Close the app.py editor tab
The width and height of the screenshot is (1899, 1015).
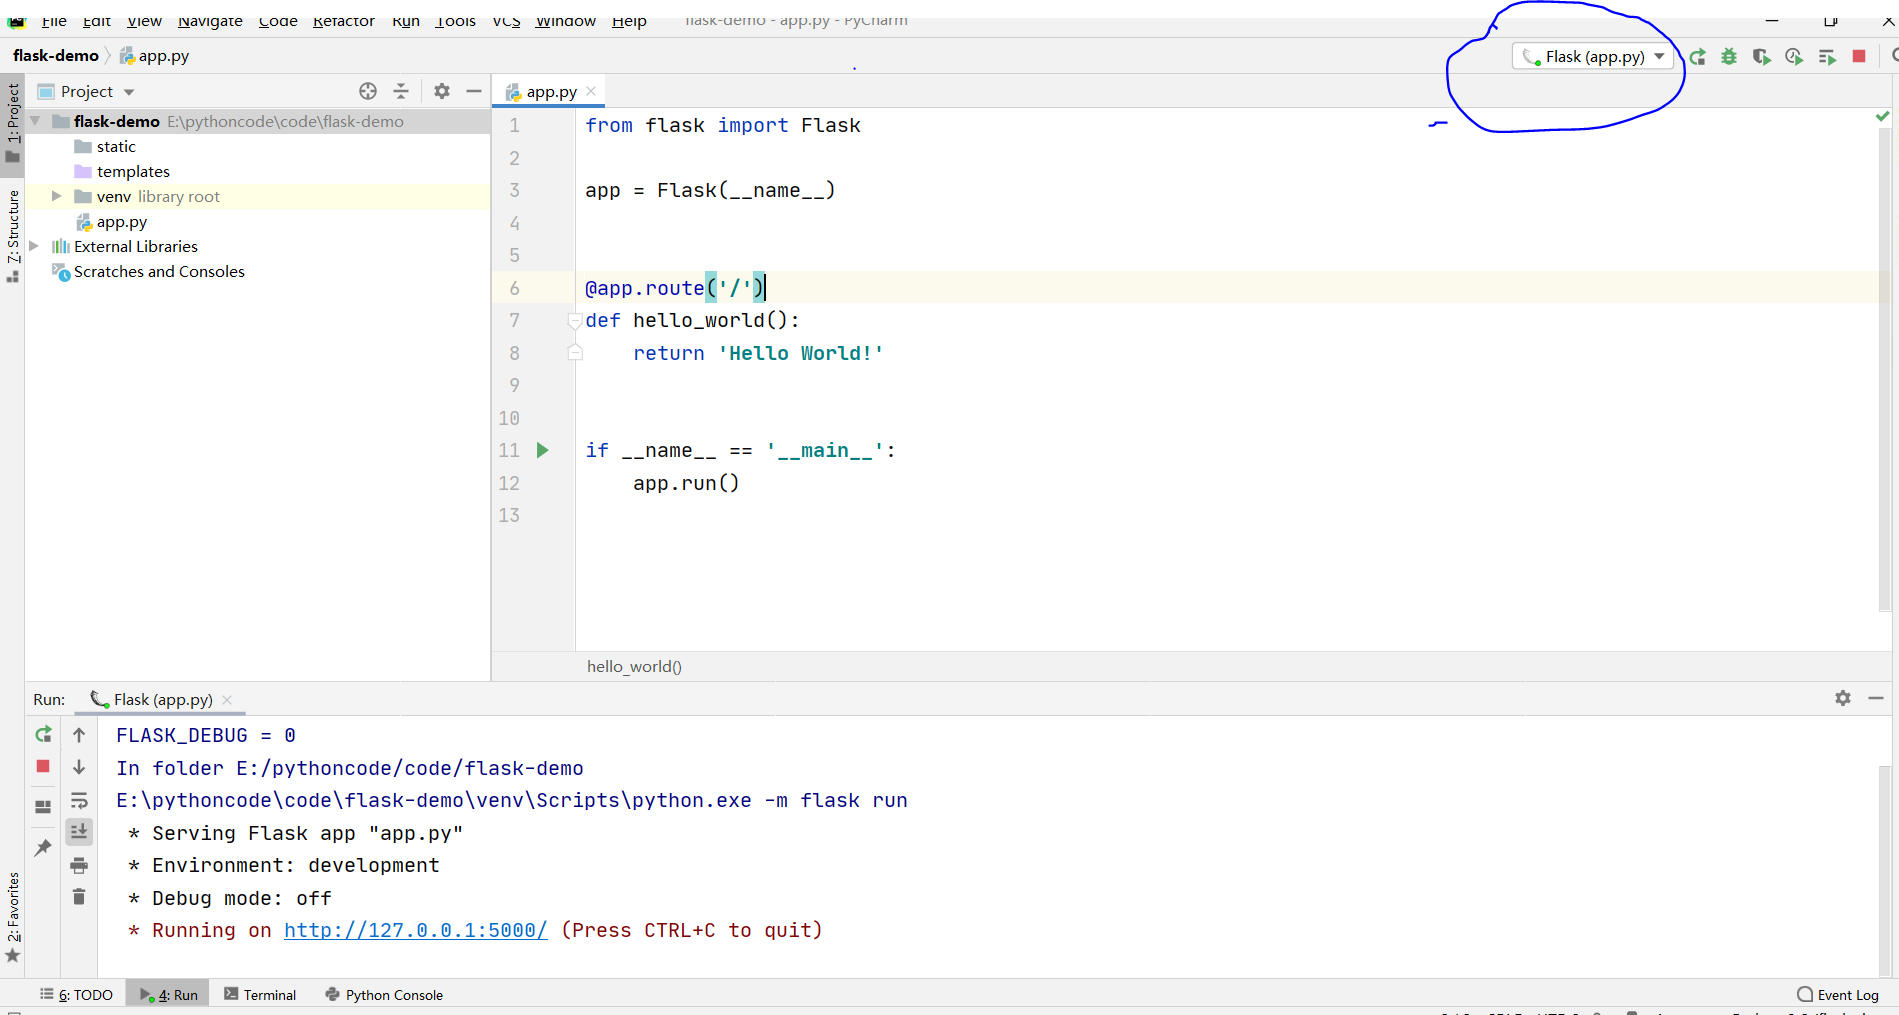pos(591,91)
